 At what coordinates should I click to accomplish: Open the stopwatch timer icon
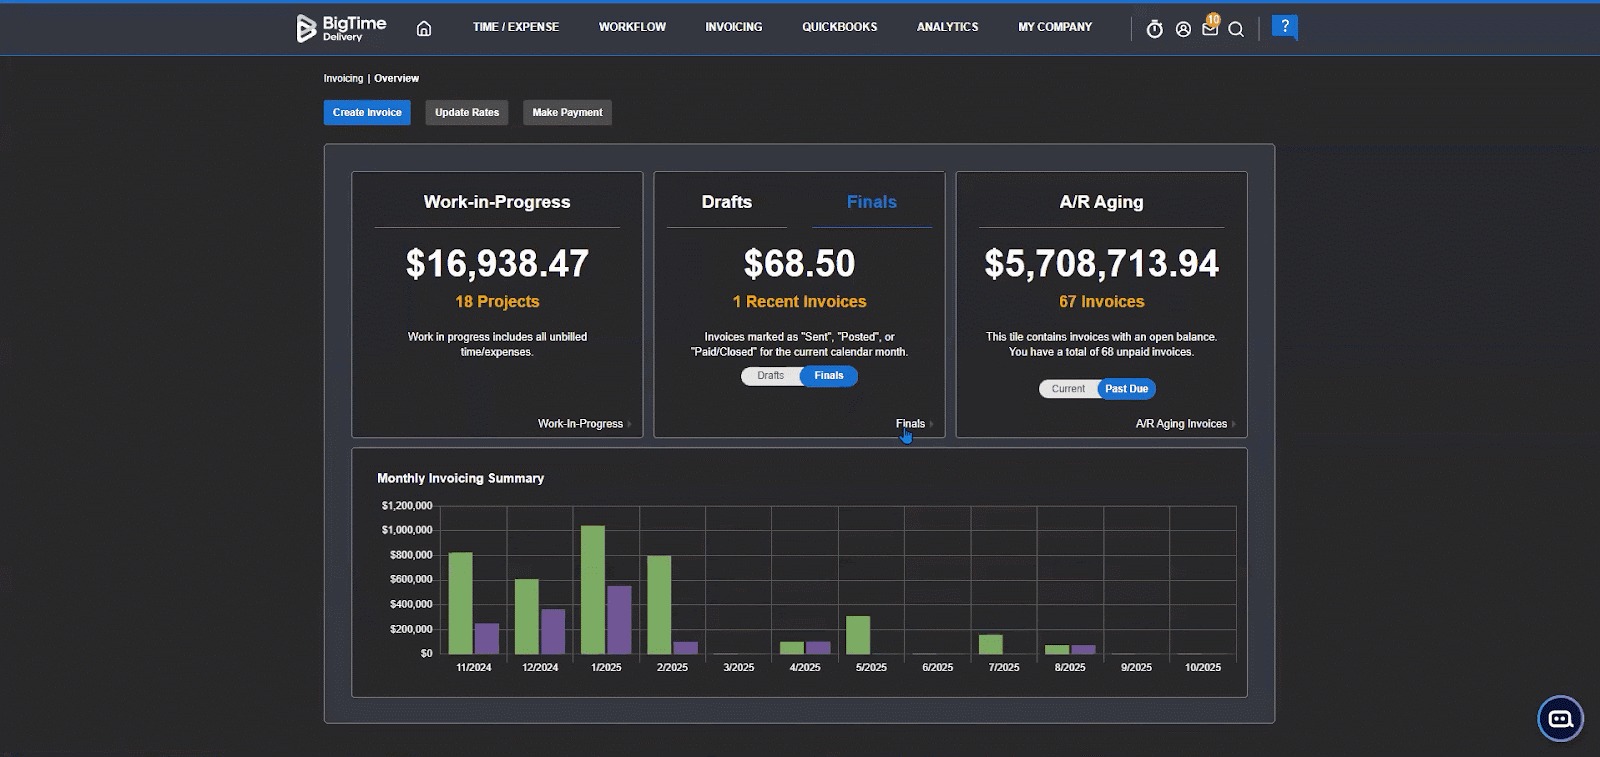point(1154,29)
